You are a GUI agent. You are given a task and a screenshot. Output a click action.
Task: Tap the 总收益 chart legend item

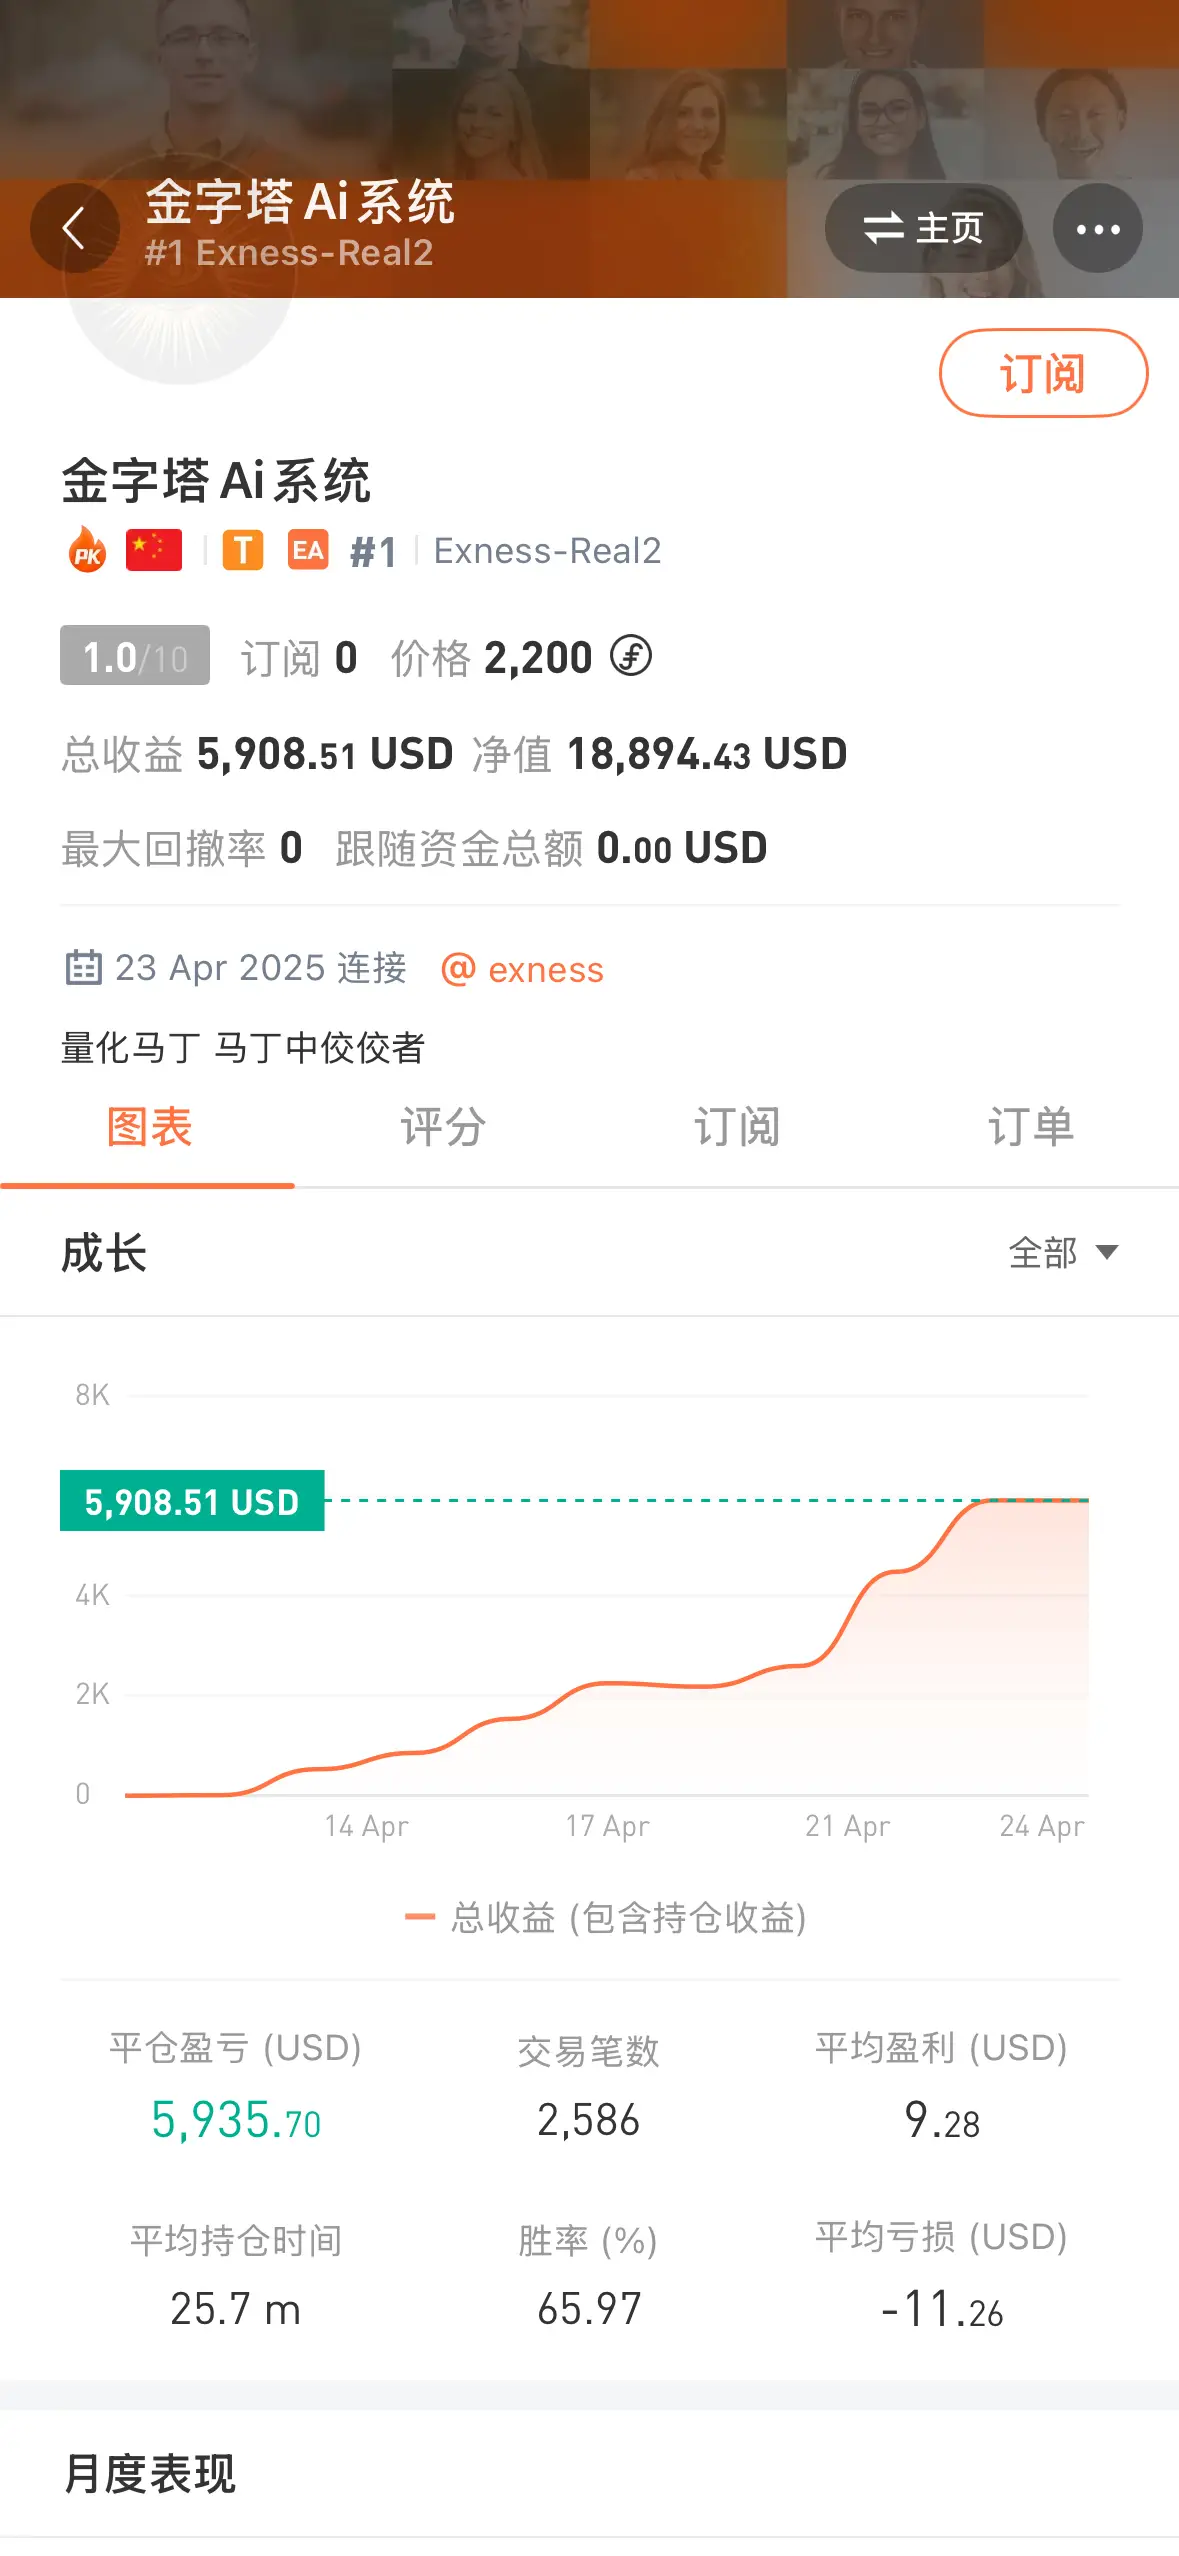605,1917
